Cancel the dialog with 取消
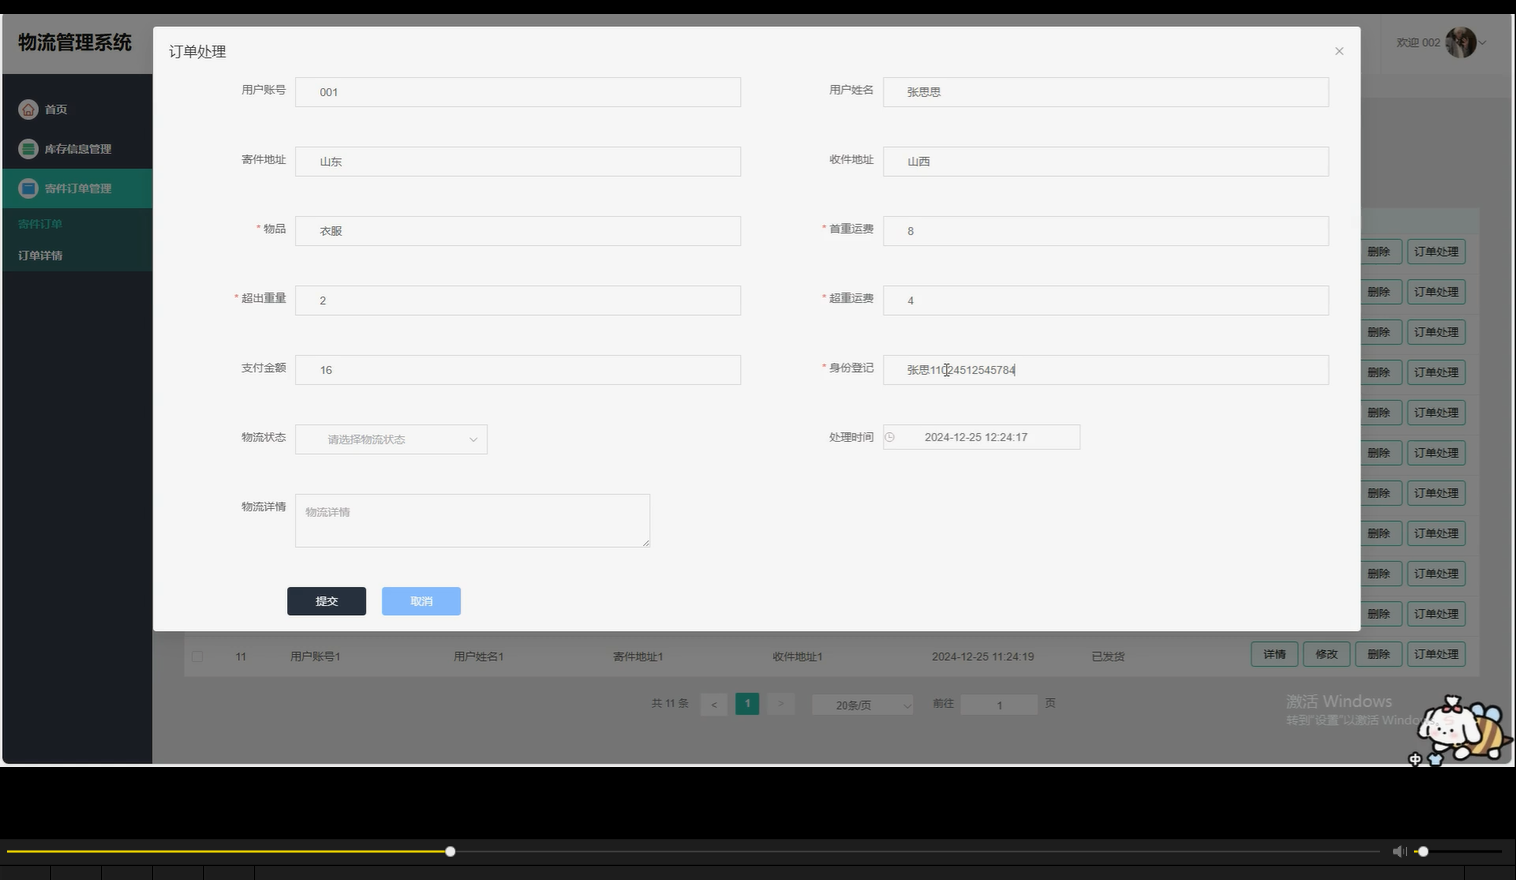The image size is (1516, 880). [x=421, y=601]
